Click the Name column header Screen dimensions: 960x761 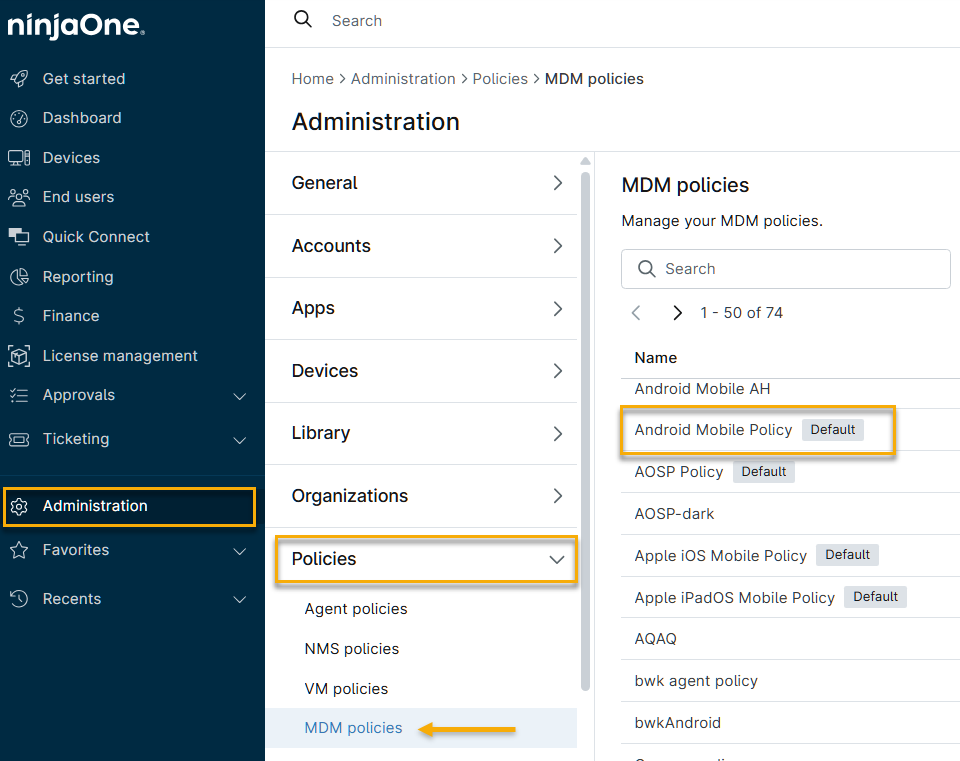[x=655, y=358]
